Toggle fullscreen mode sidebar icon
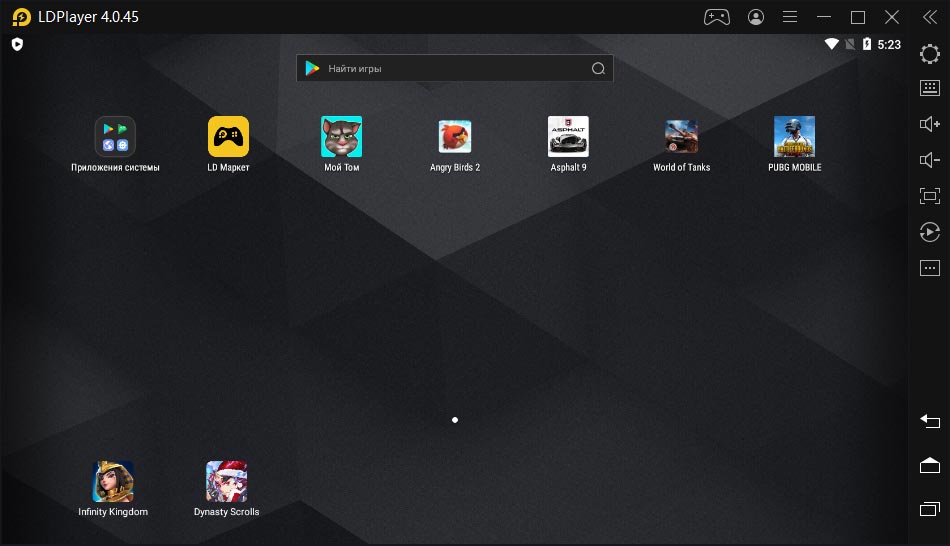950x546 pixels. coord(930,196)
